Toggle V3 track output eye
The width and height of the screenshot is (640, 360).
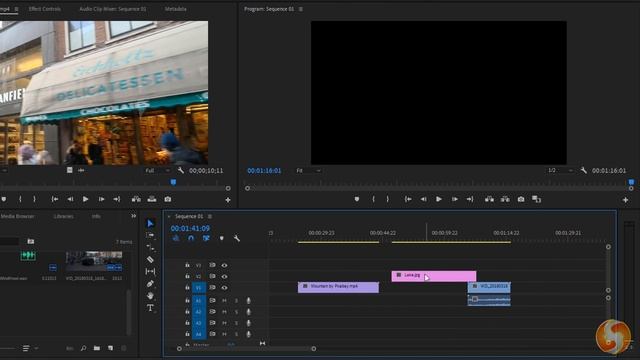point(224,265)
